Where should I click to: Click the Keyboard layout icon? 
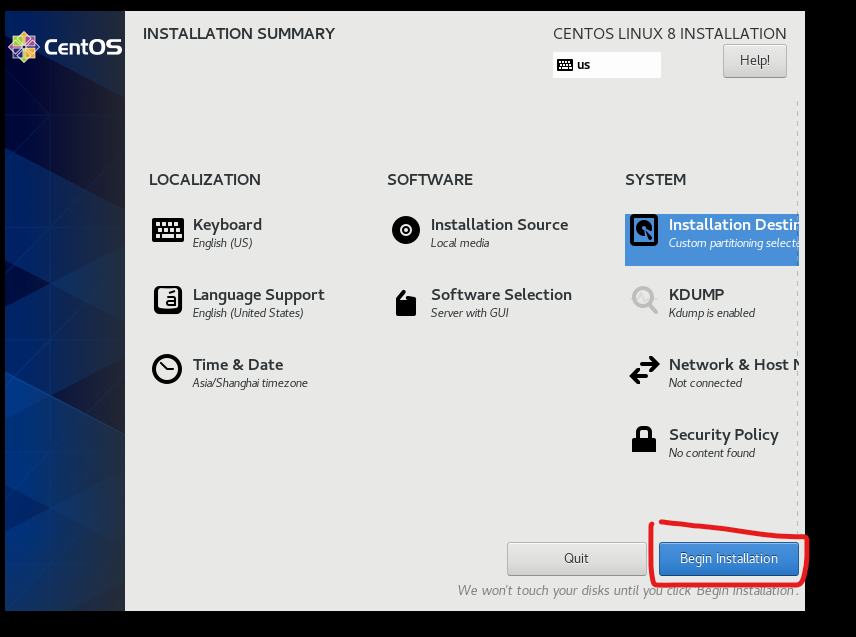pyautogui.click(x=168, y=230)
